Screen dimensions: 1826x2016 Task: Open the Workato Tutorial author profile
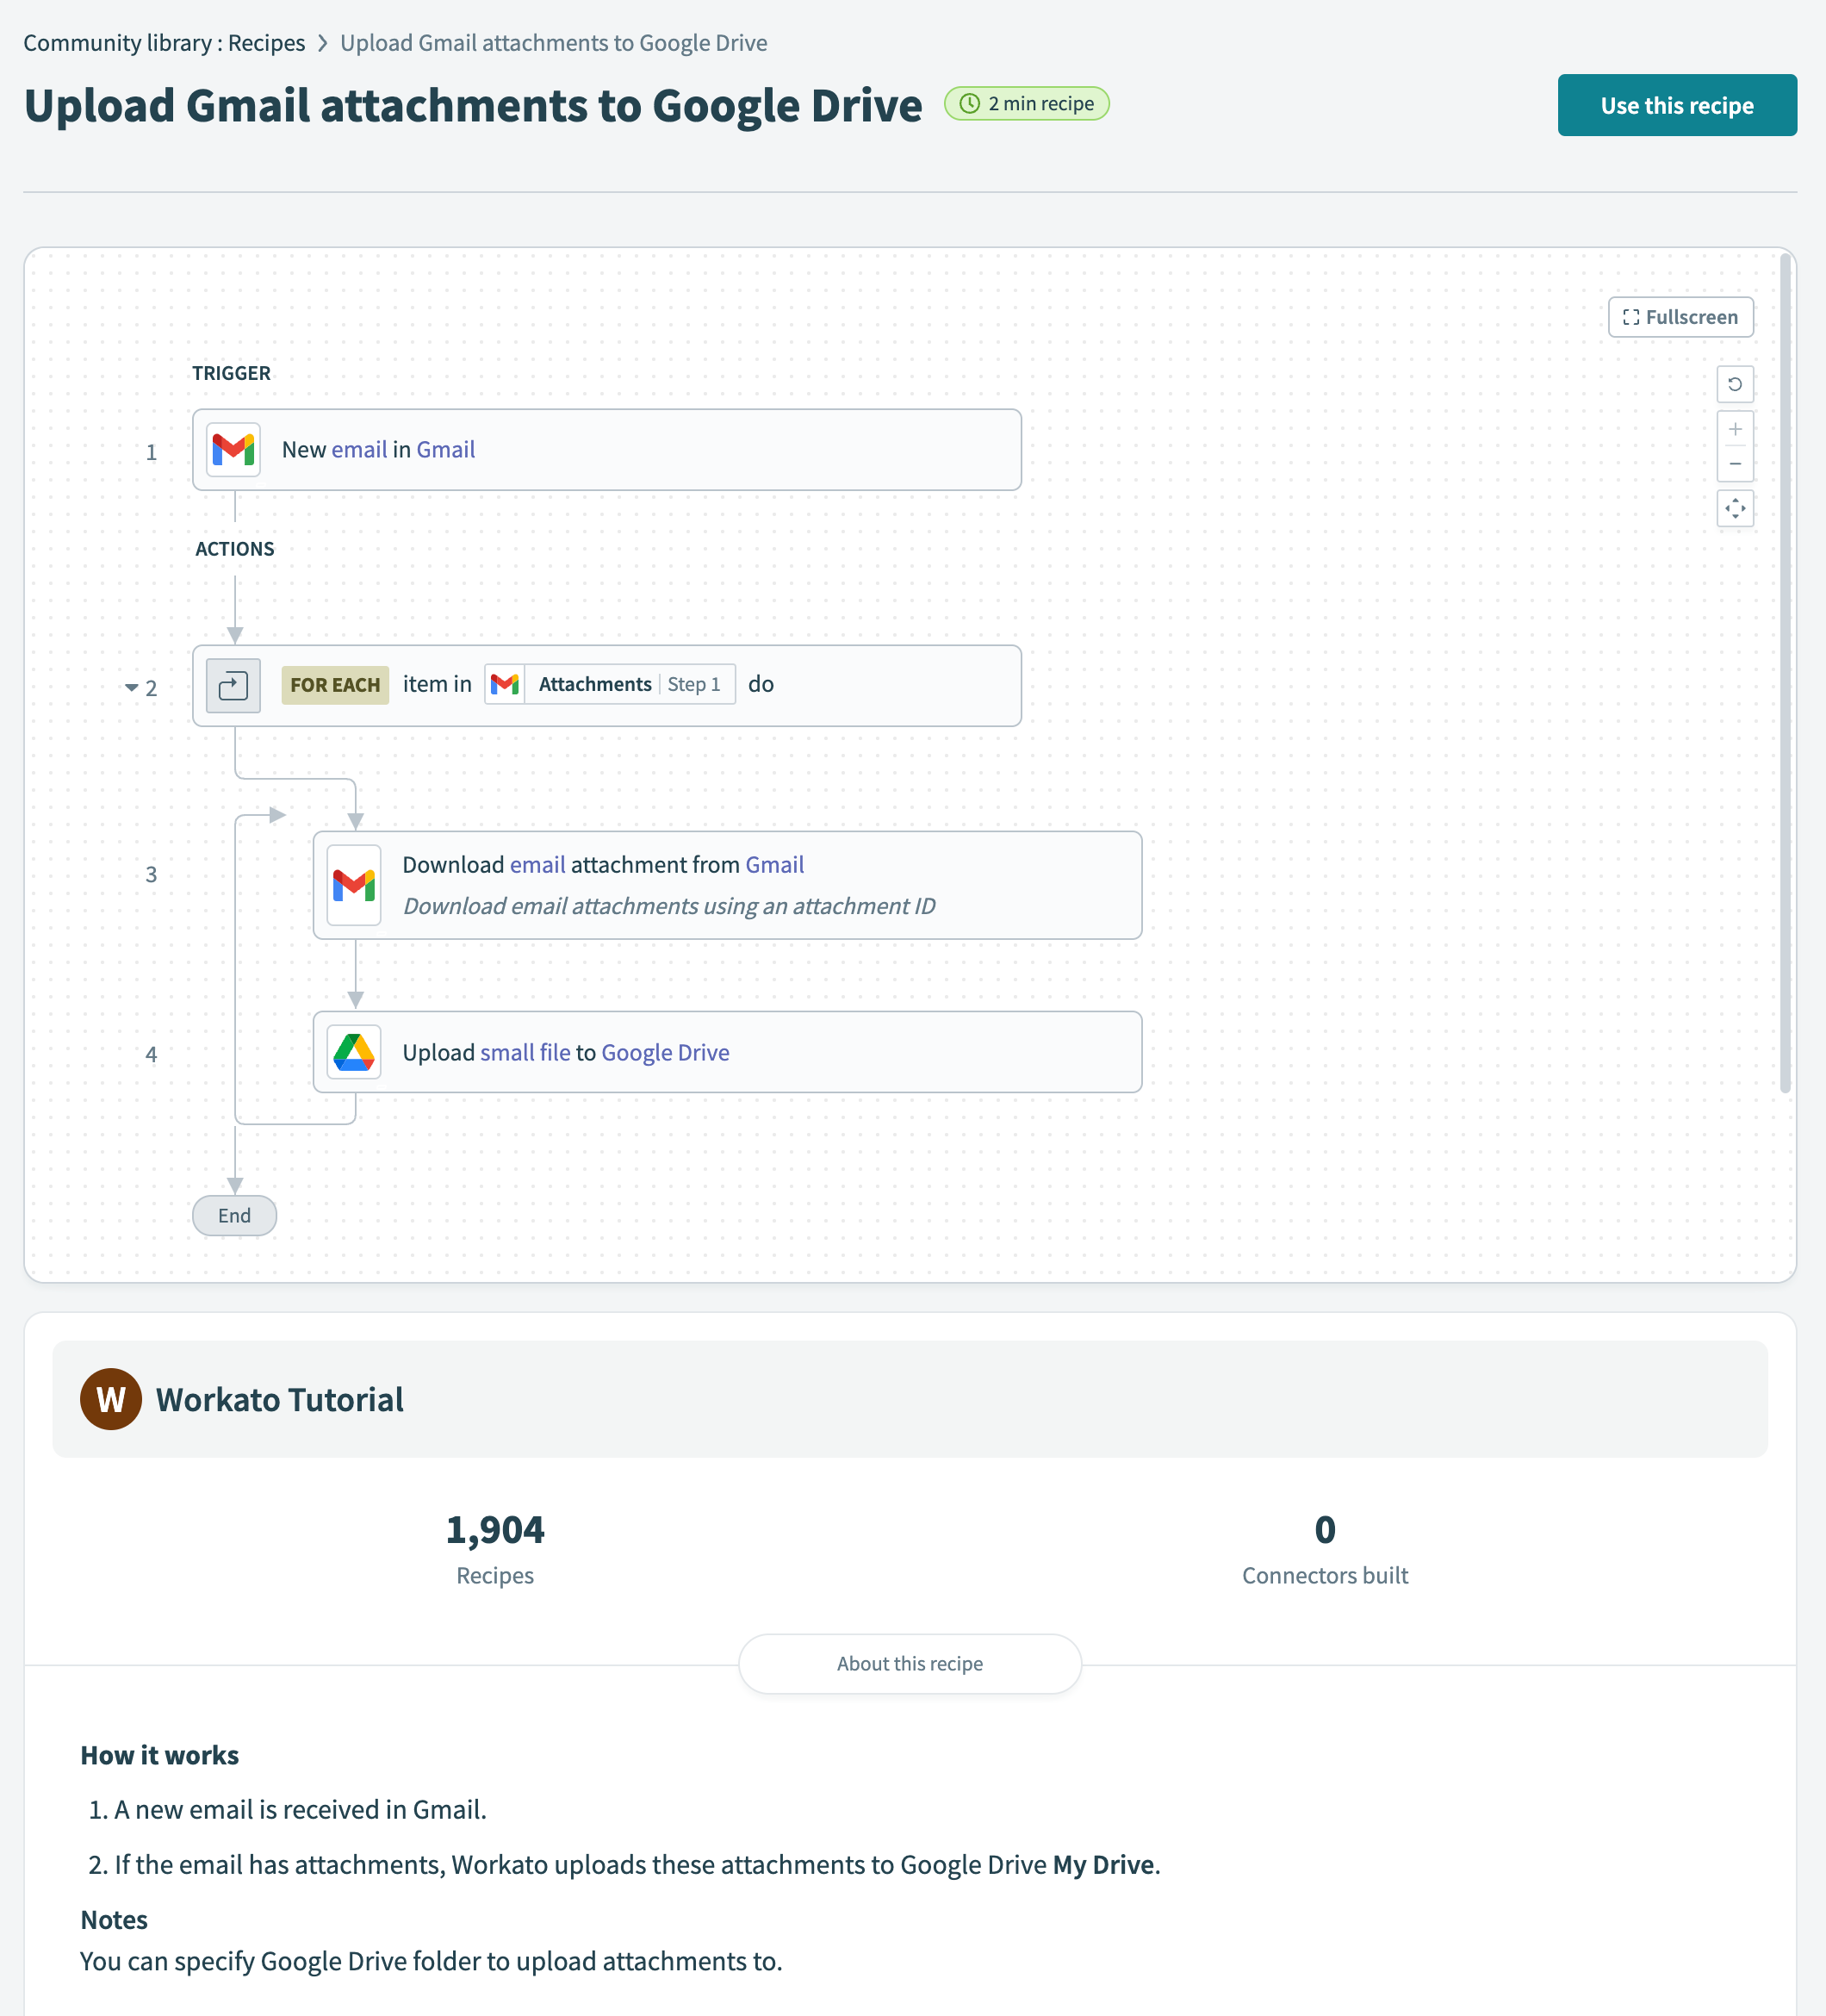click(280, 1400)
